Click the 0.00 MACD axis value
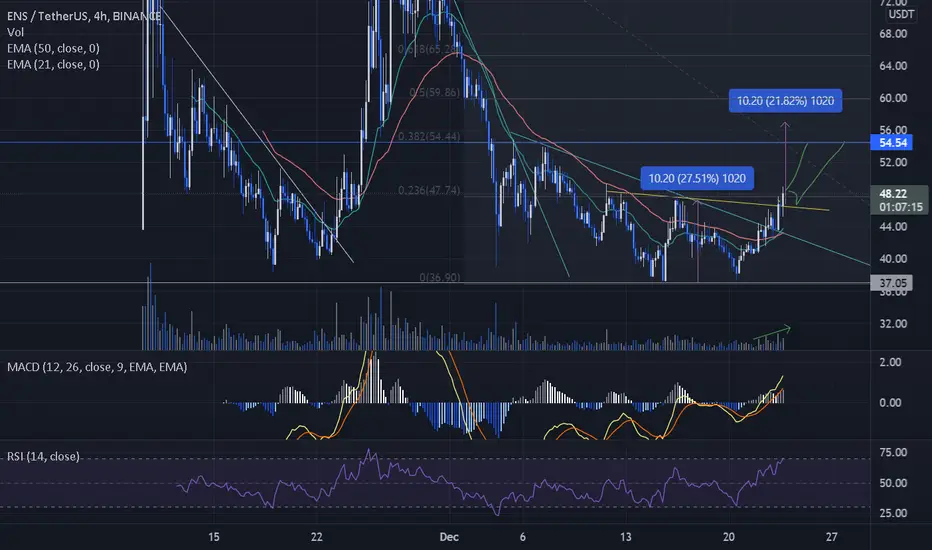The image size is (932, 550). point(890,403)
